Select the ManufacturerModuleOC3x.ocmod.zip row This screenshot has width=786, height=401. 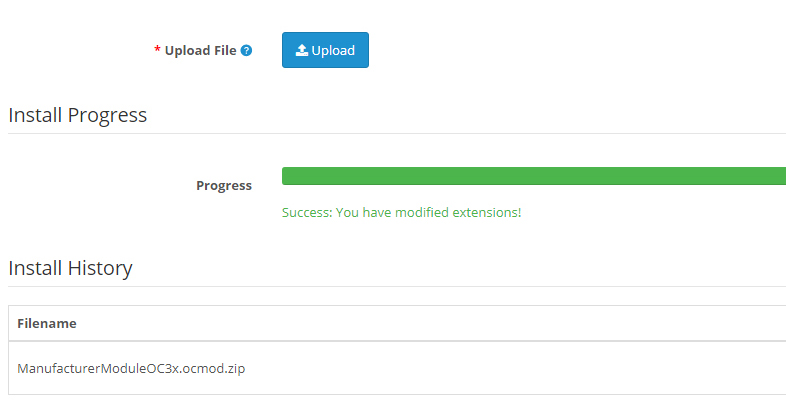(x=131, y=368)
